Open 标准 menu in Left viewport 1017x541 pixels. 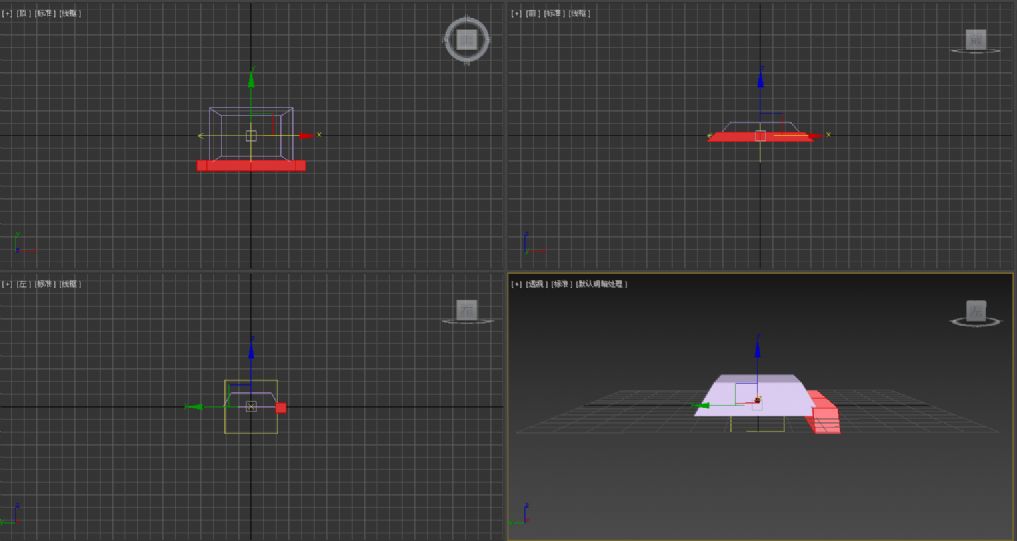pyautogui.click(x=44, y=284)
